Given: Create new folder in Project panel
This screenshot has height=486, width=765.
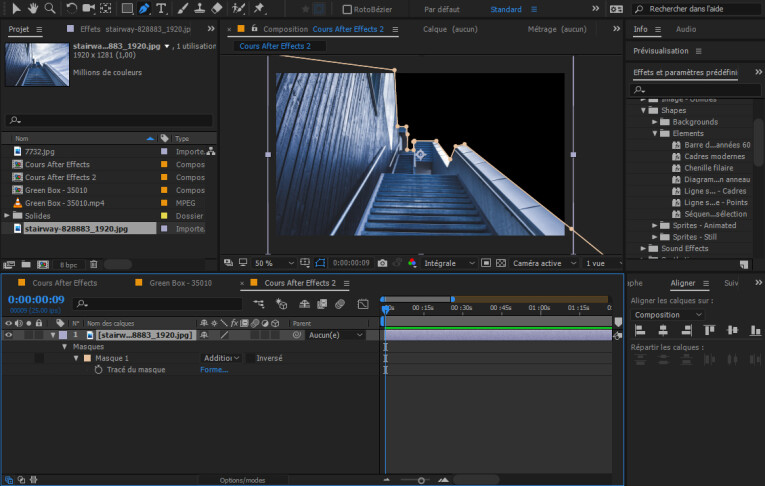Looking at the screenshot, I should 26,264.
